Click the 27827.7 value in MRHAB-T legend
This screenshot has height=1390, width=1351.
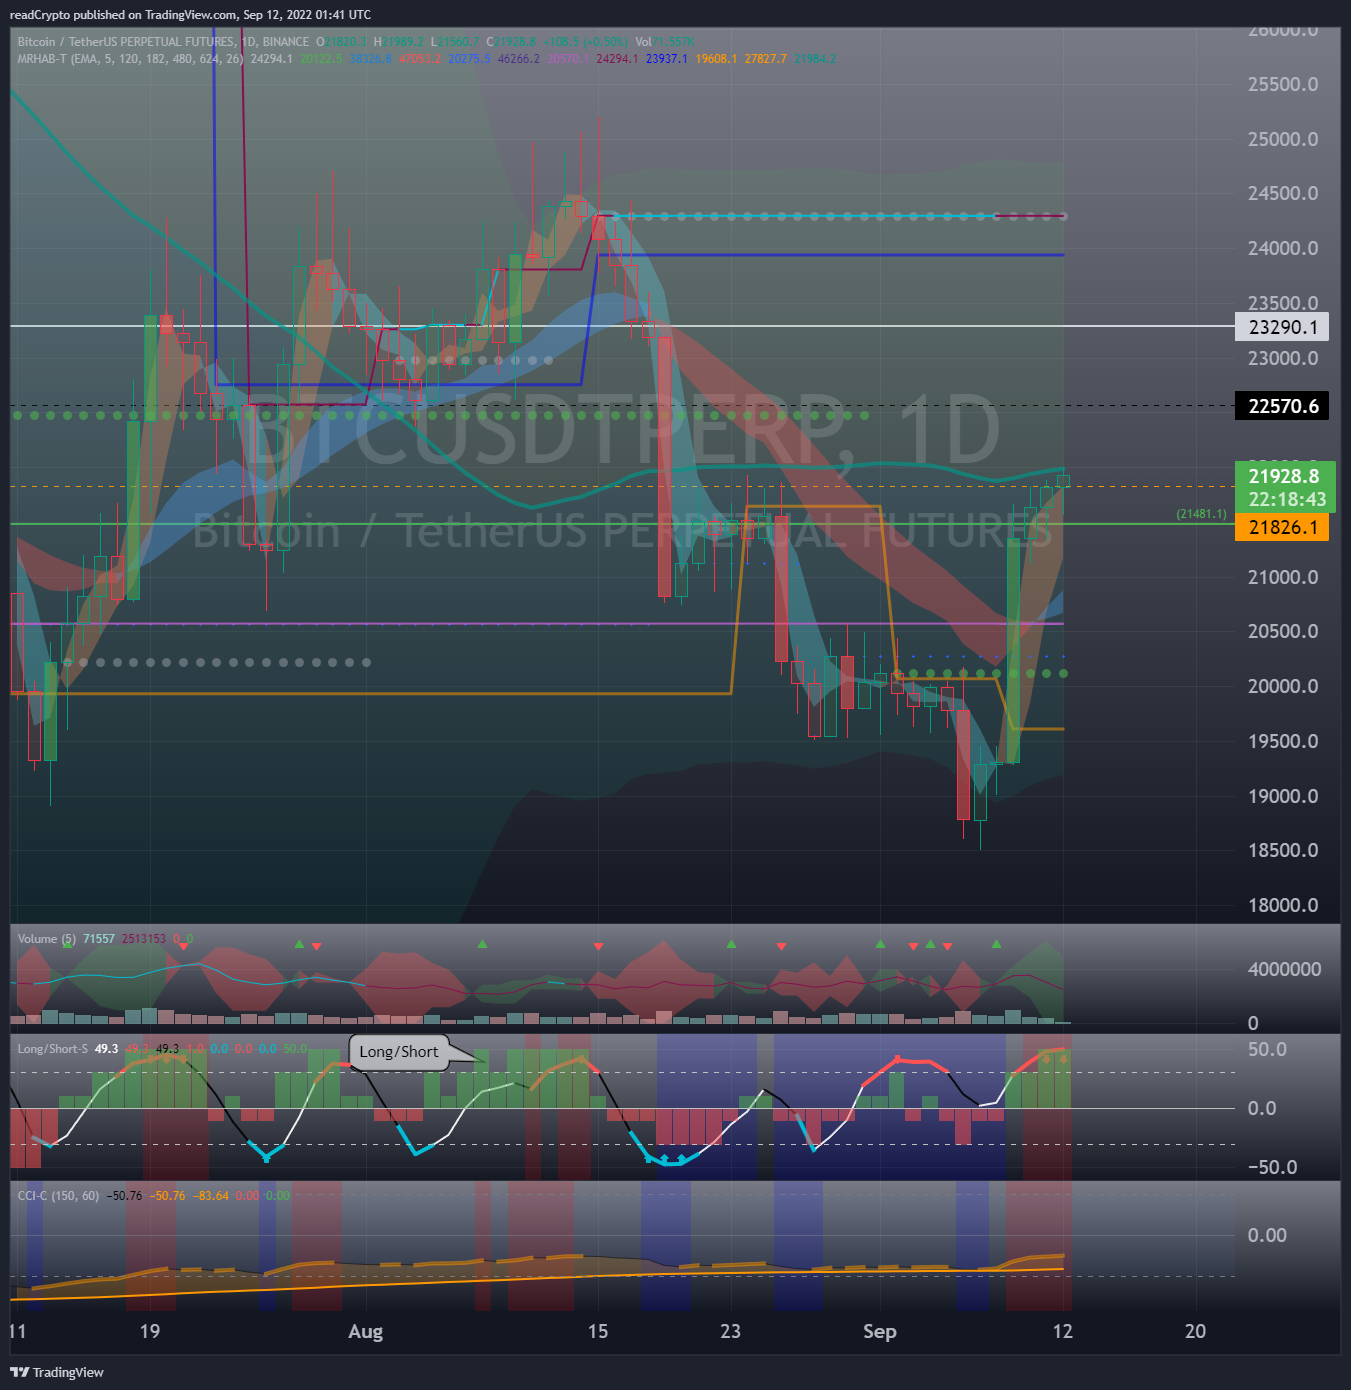click(765, 59)
